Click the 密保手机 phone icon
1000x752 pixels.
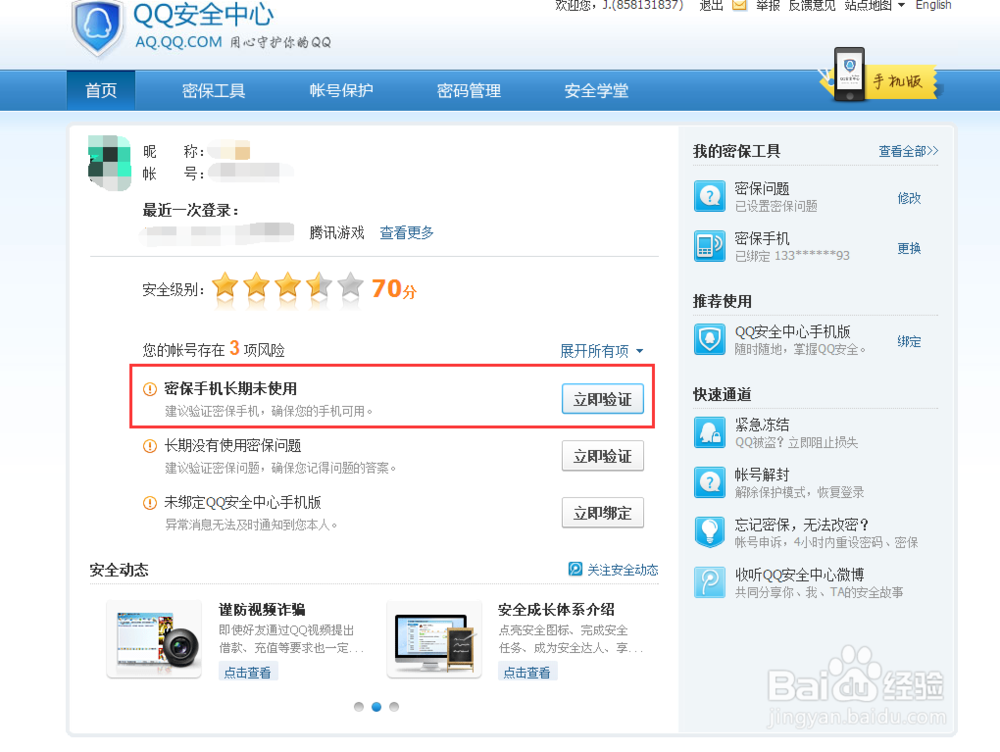tap(710, 248)
